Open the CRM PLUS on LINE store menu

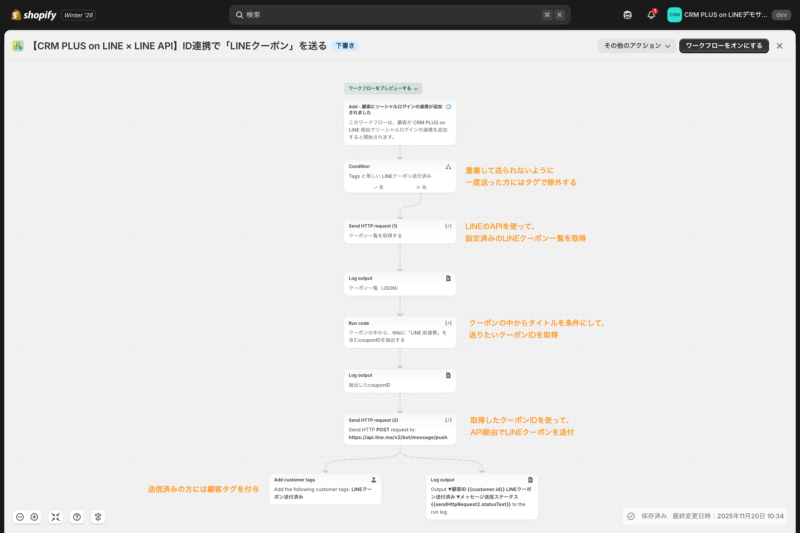pyautogui.click(x=729, y=15)
